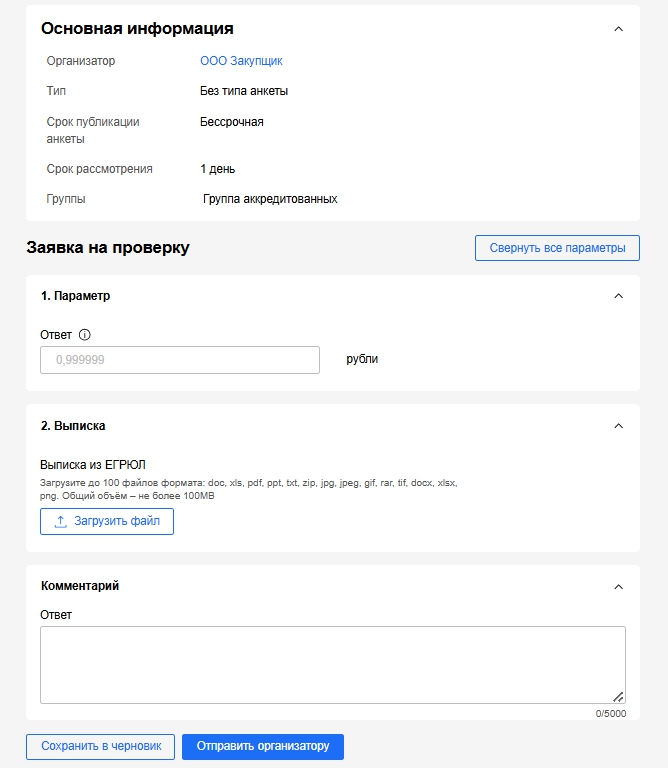Click the info icon beside Ответ

click(x=84, y=335)
